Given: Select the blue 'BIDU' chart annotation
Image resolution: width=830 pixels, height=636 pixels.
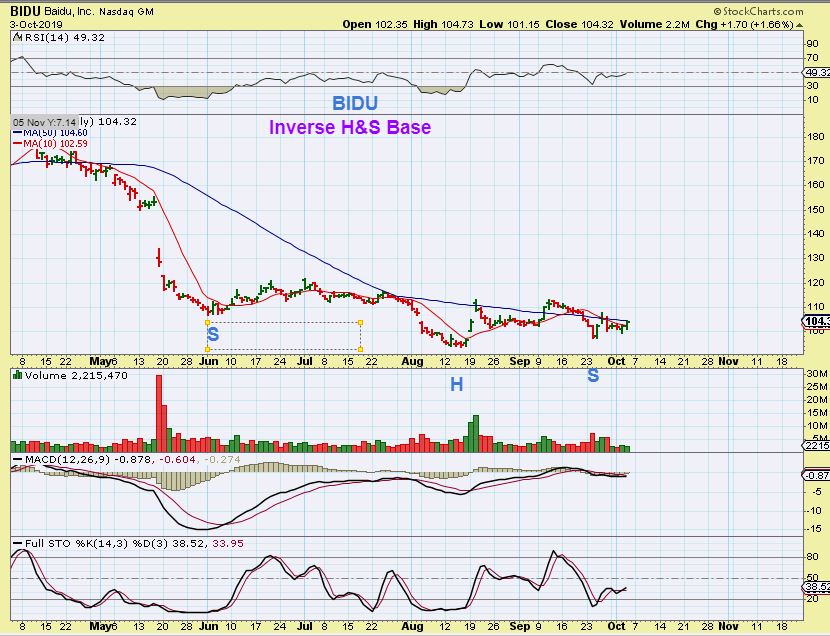Looking at the screenshot, I should (355, 103).
